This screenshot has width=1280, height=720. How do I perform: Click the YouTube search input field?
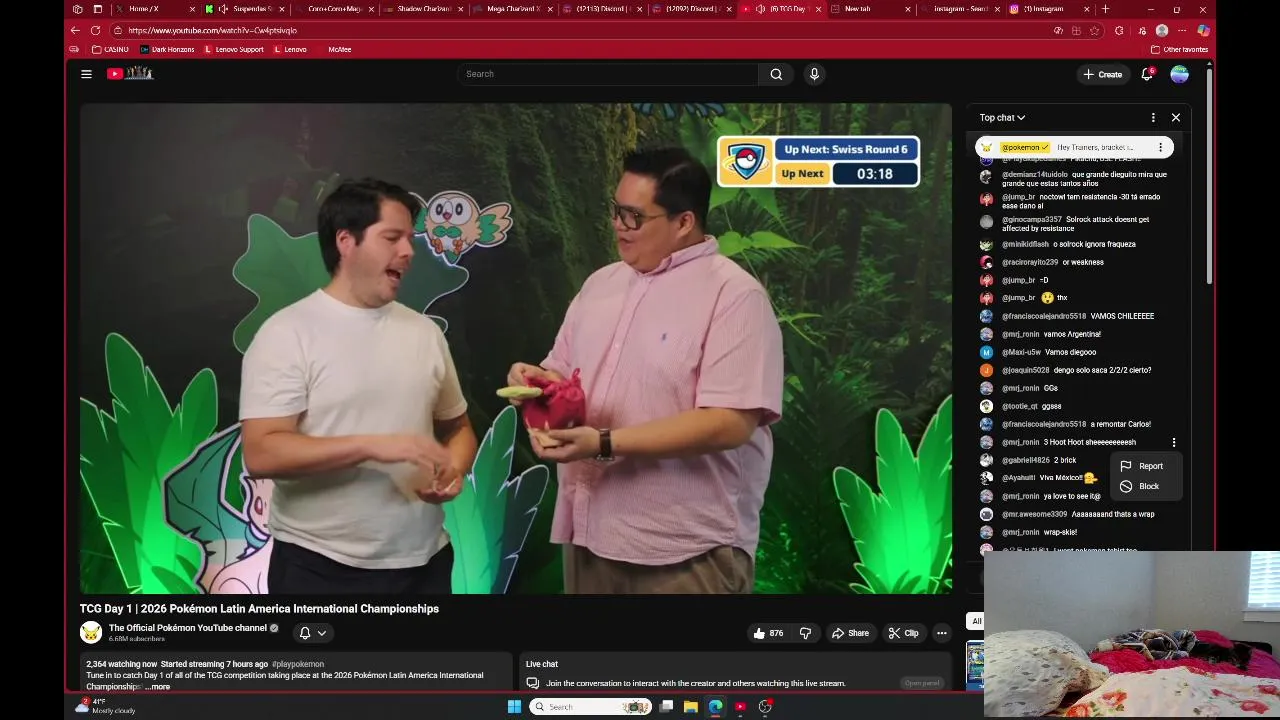tap(608, 74)
